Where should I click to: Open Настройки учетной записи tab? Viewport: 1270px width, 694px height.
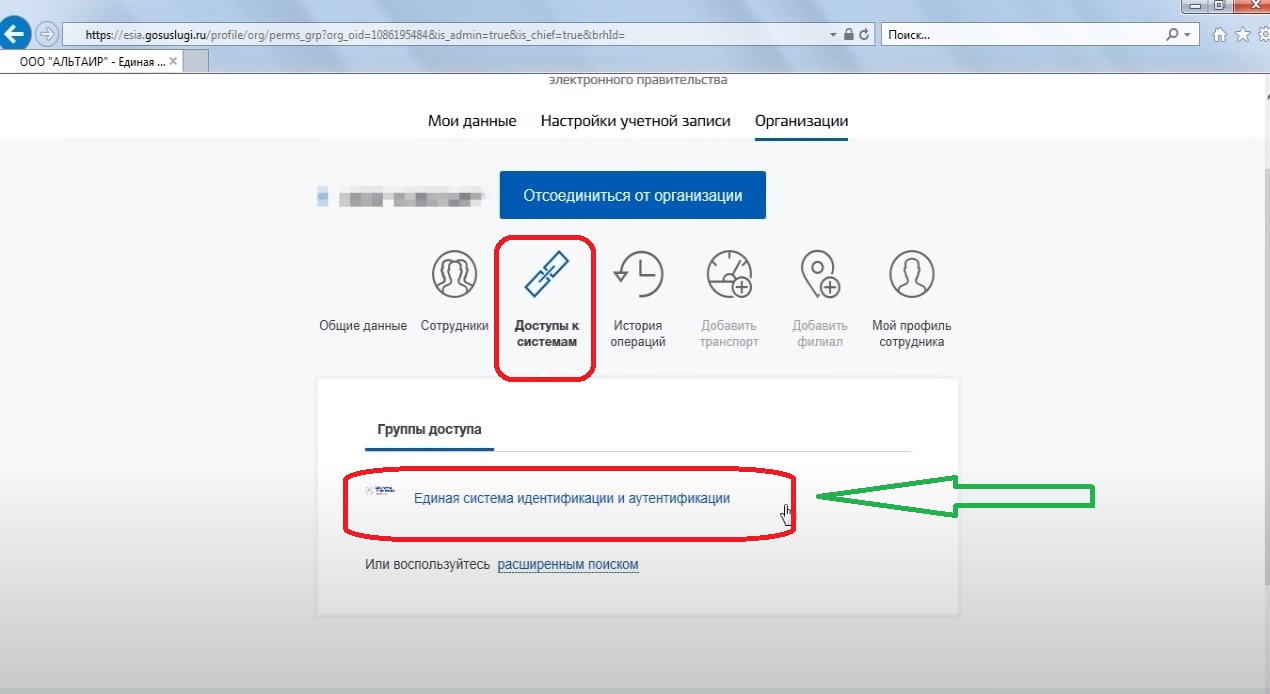[636, 121]
